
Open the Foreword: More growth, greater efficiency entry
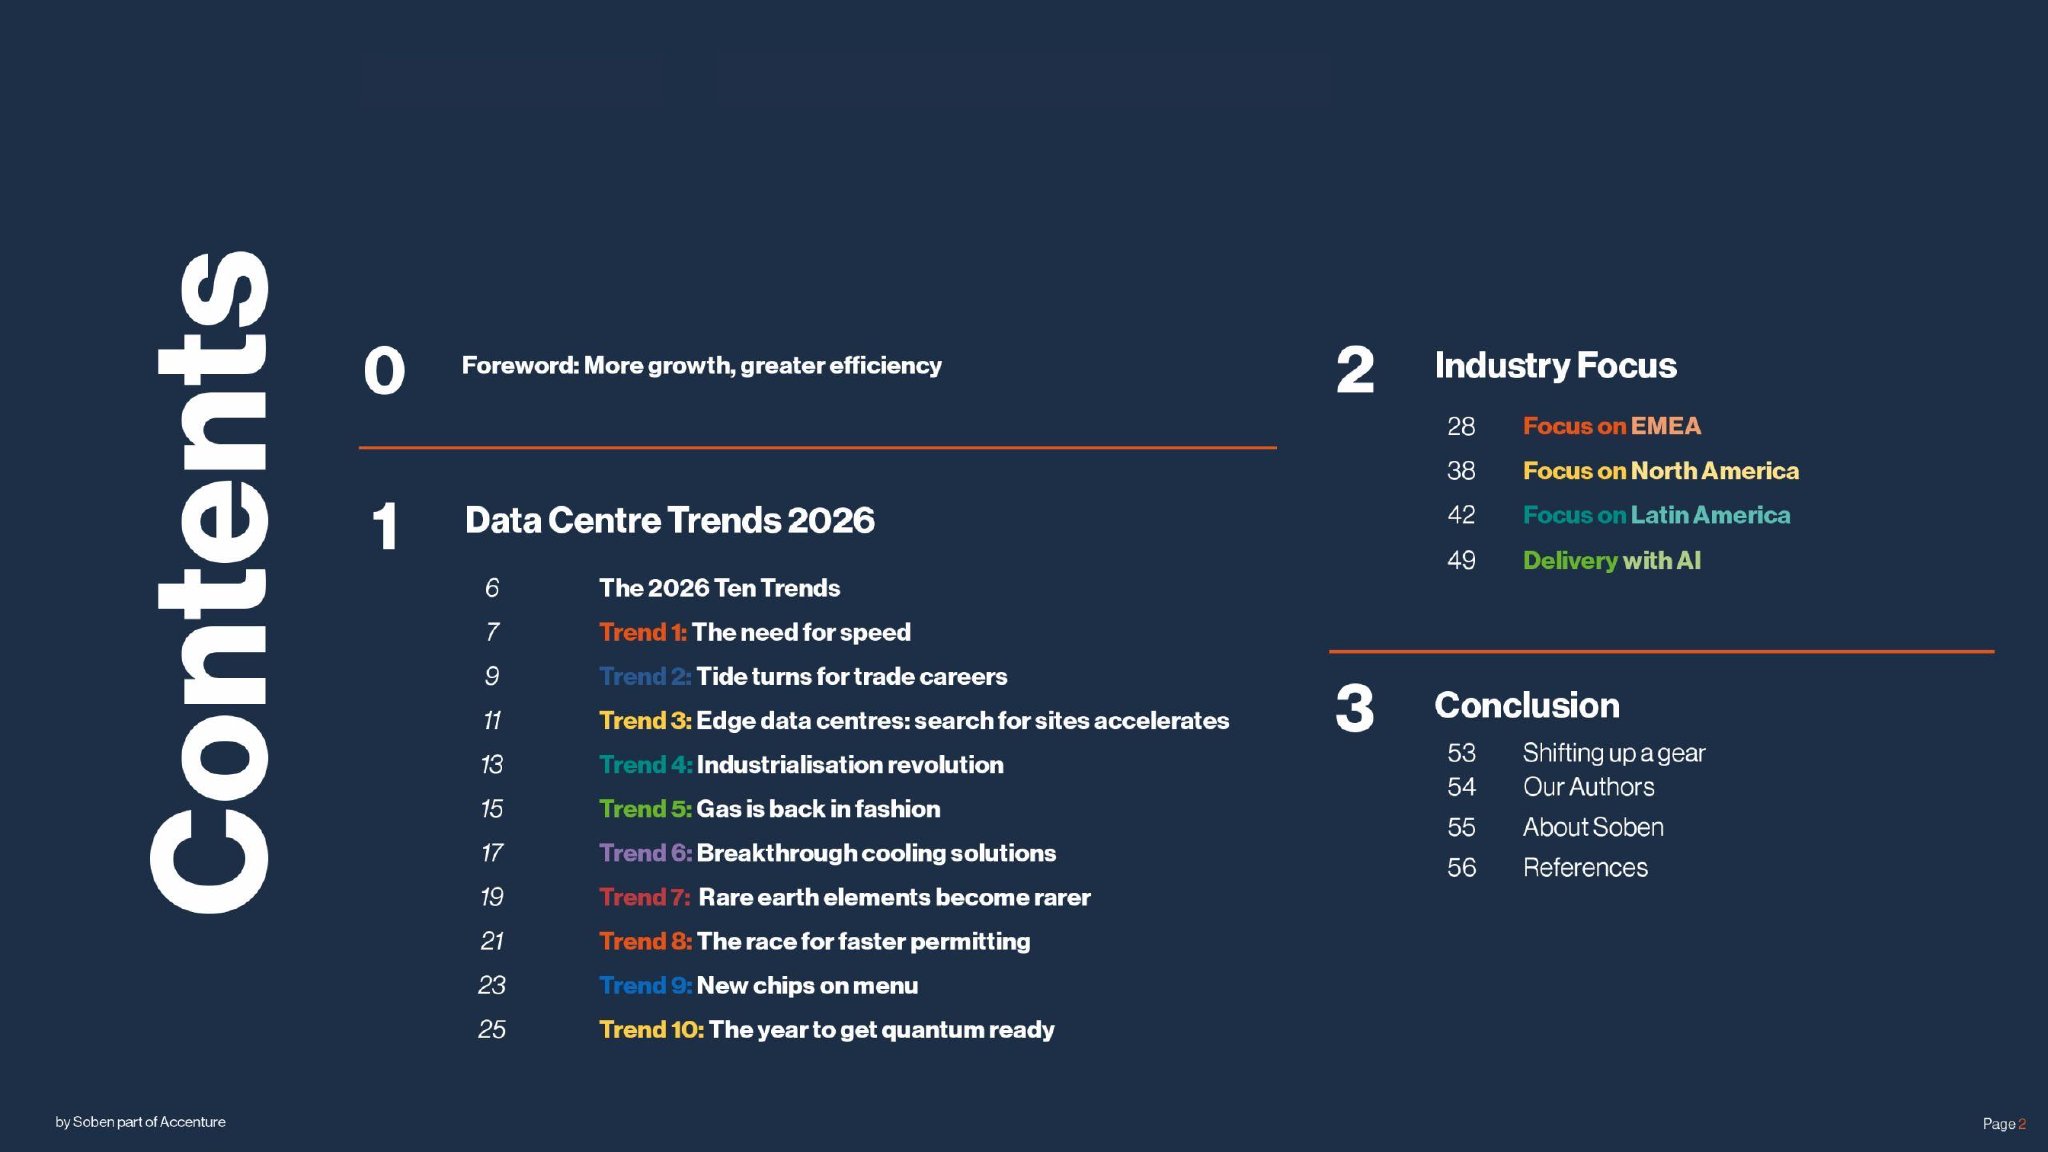coord(701,366)
